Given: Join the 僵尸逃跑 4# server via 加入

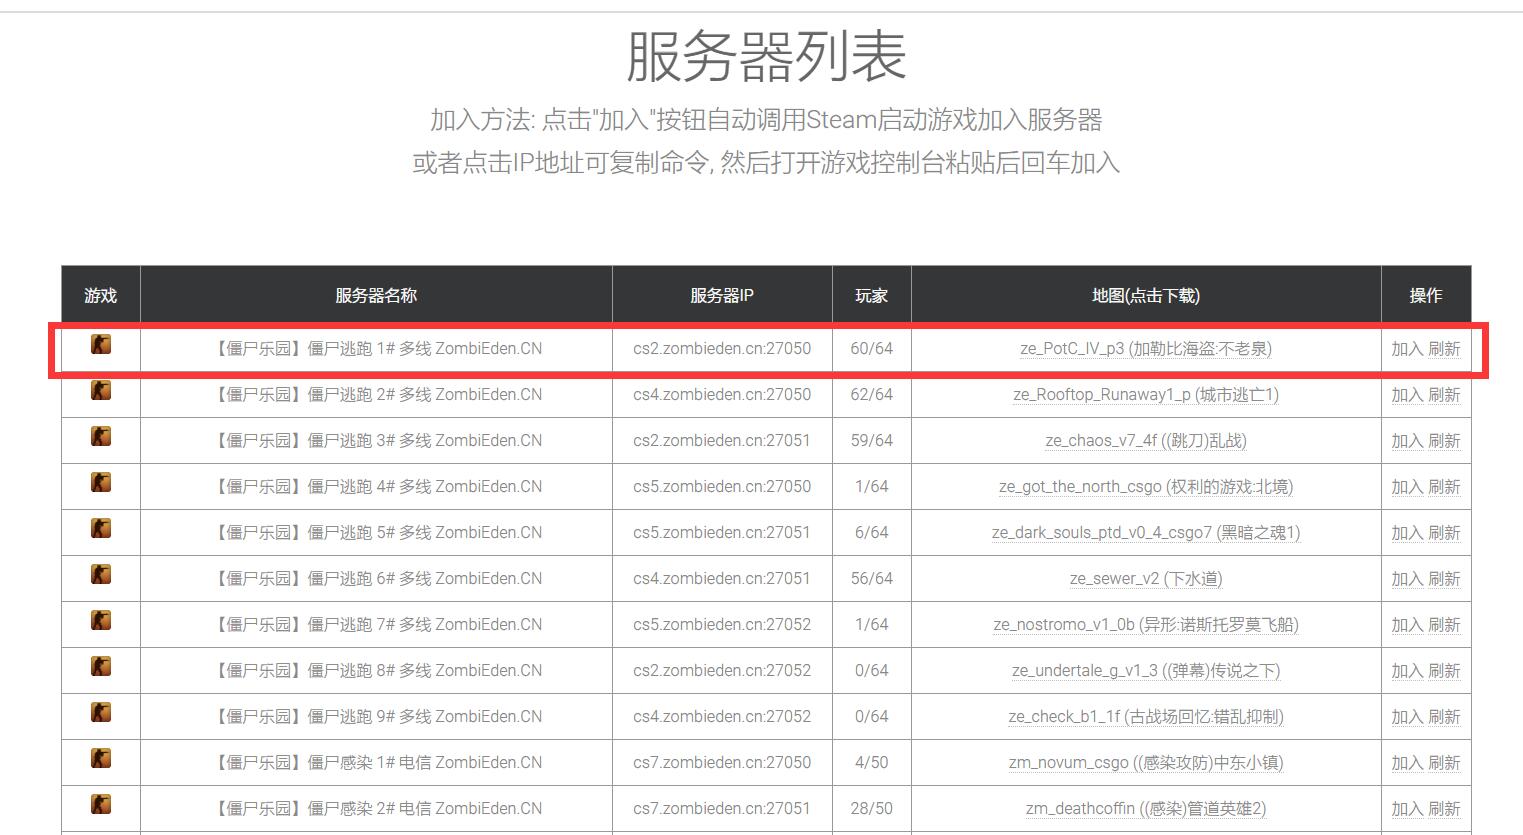Looking at the screenshot, I should tap(1407, 487).
